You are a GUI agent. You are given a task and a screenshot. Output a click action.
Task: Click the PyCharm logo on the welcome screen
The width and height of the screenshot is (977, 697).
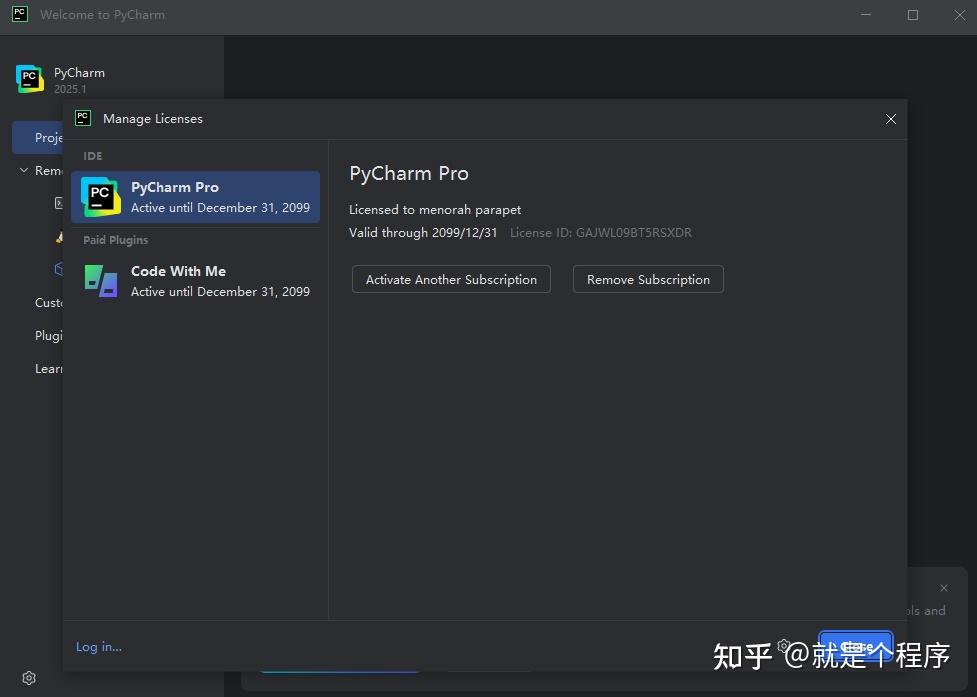pyautogui.click(x=28, y=77)
